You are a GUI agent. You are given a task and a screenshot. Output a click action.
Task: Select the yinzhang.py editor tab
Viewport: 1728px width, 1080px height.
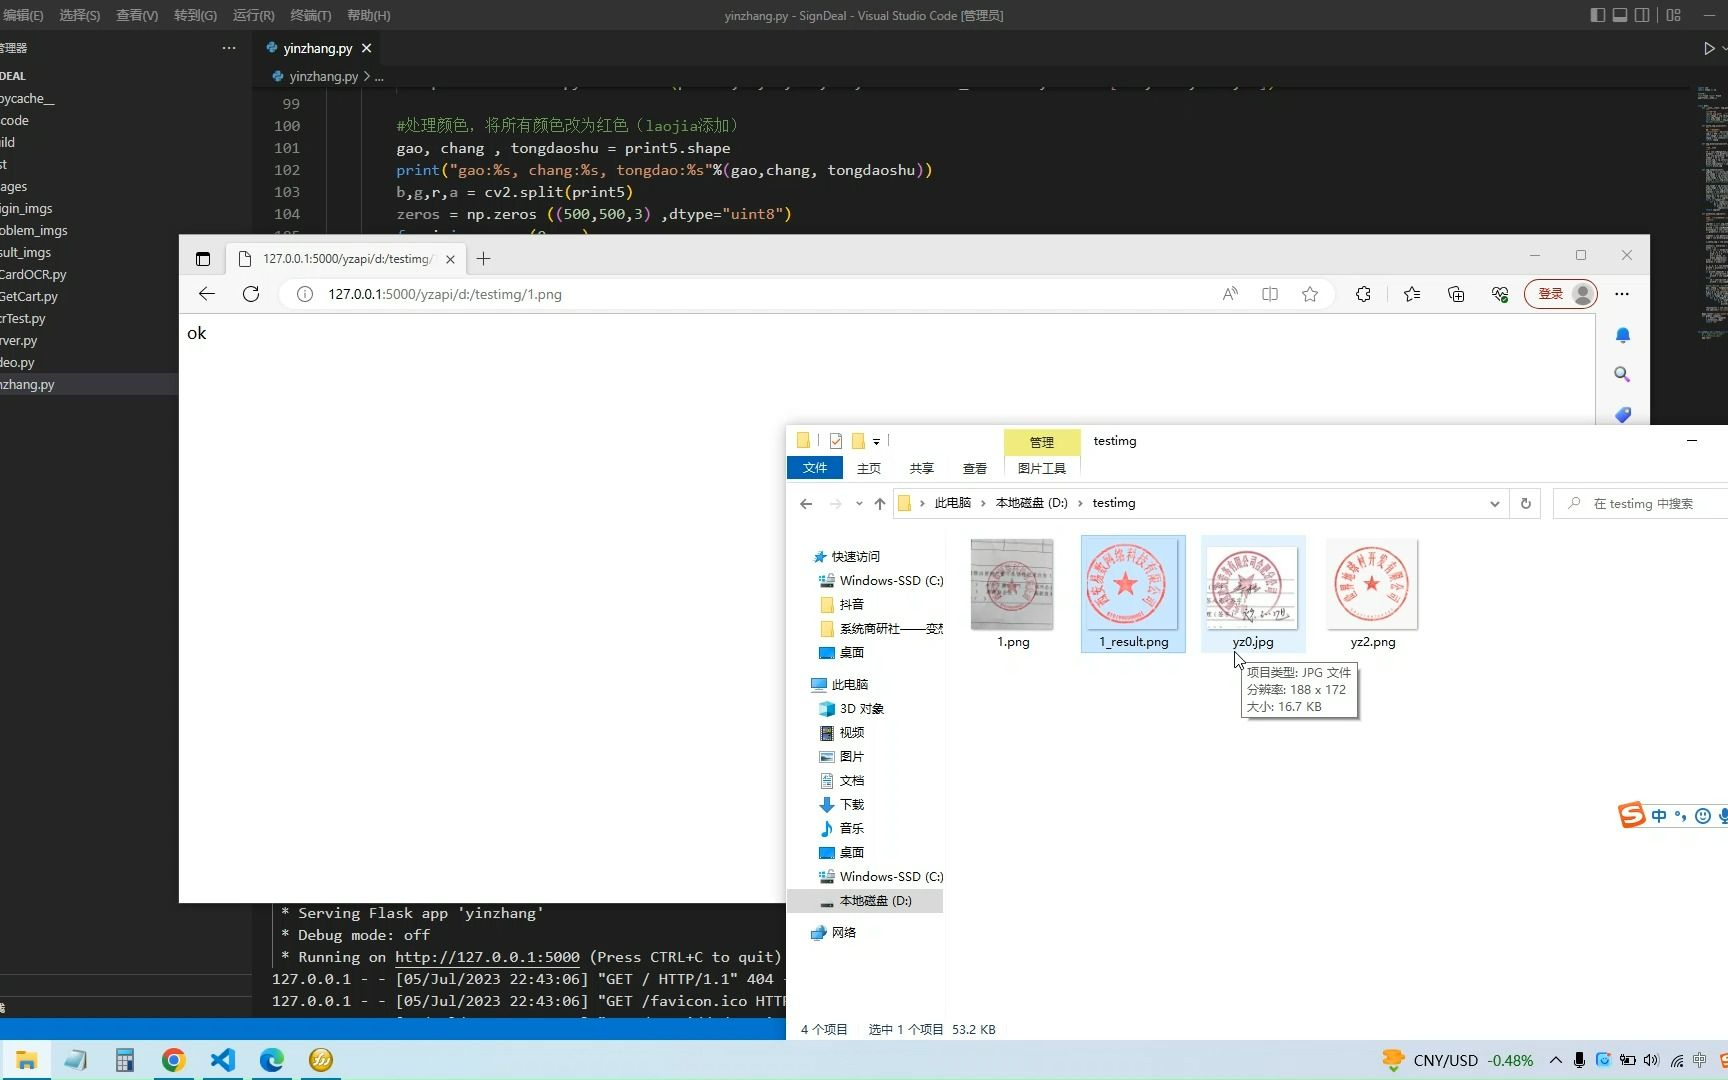tap(317, 48)
